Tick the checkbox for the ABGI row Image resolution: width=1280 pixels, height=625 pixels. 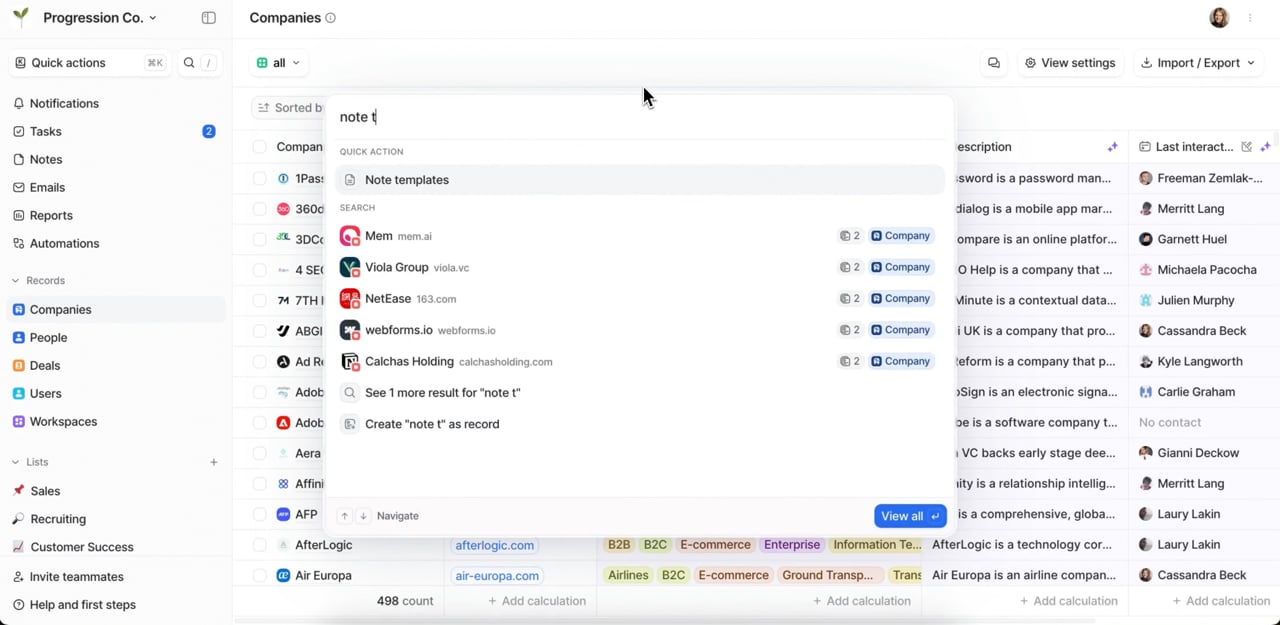(x=260, y=331)
